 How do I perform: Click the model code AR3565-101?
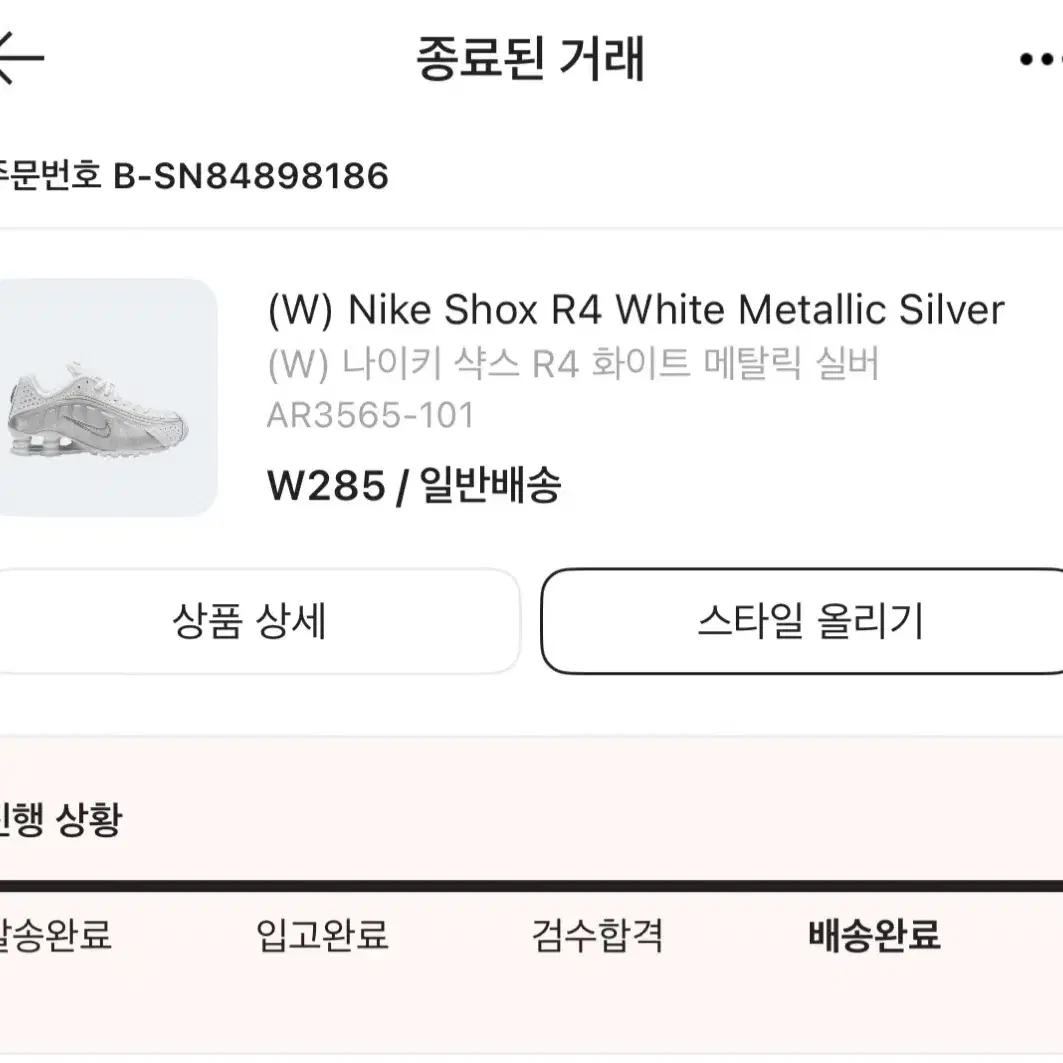[370, 415]
